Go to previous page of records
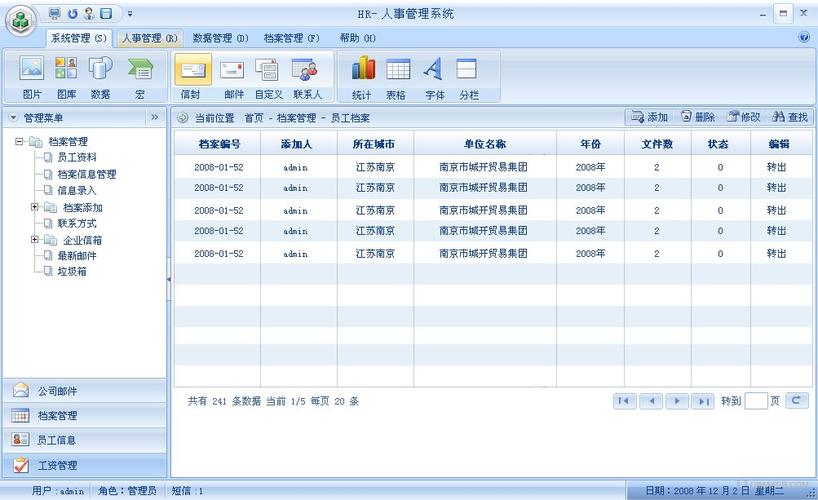Screen dimensions: 818x500 click(651, 401)
